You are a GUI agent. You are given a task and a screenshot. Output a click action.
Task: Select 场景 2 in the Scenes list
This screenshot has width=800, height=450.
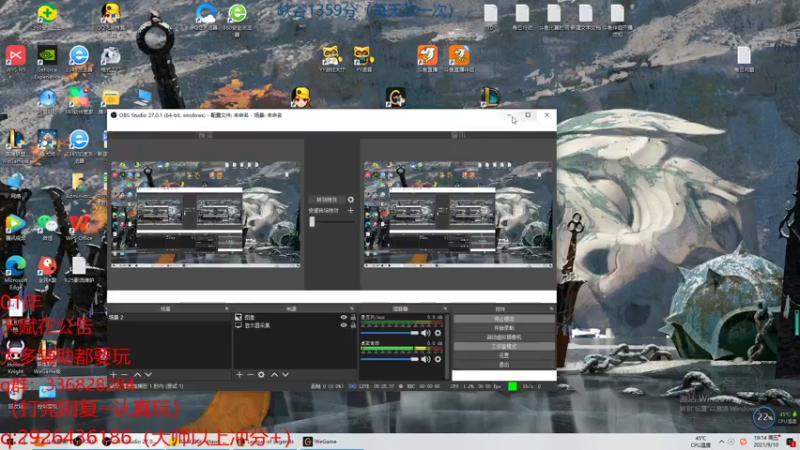coord(169,317)
